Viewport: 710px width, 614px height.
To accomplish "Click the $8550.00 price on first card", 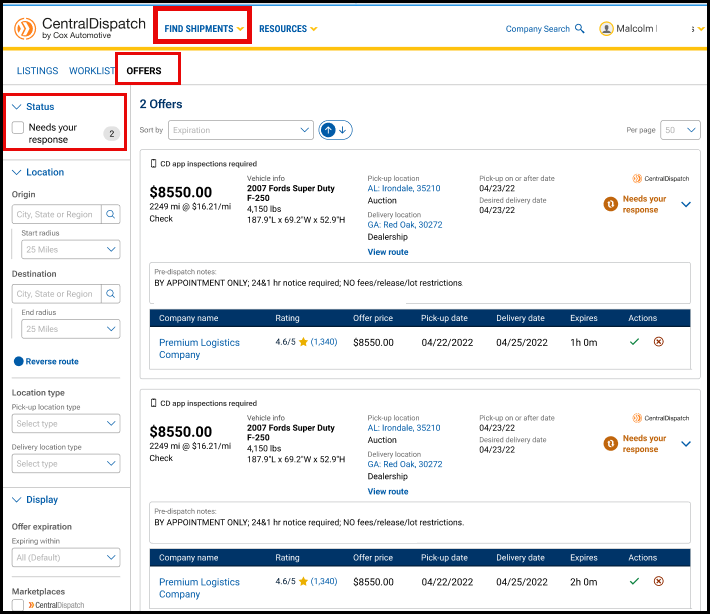I will coord(181,192).
